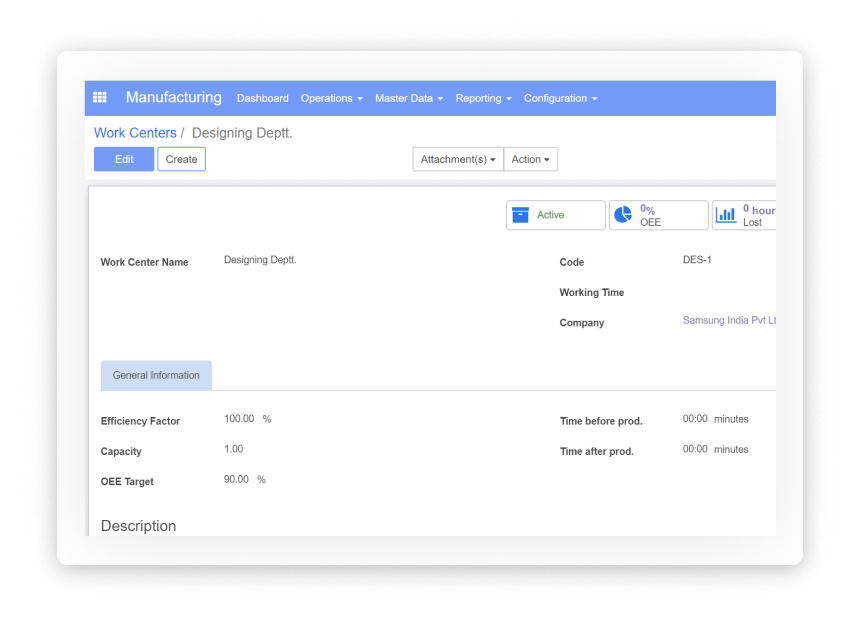The width and height of the screenshot is (856, 620).
Task: Open the Action dropdown
Action: pyautogui.click(x=531, y=159)
